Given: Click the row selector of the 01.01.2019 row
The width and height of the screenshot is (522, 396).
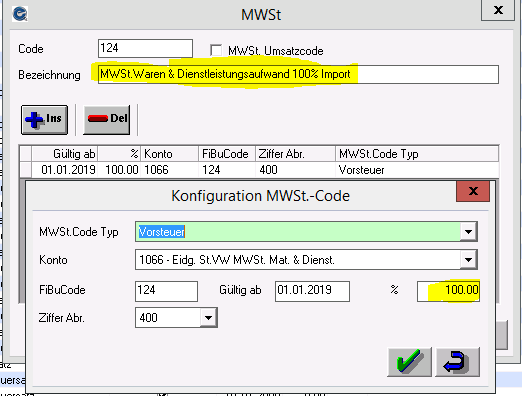Looking at the screenshot, I should pyautogui.click(x=25, y=170).
